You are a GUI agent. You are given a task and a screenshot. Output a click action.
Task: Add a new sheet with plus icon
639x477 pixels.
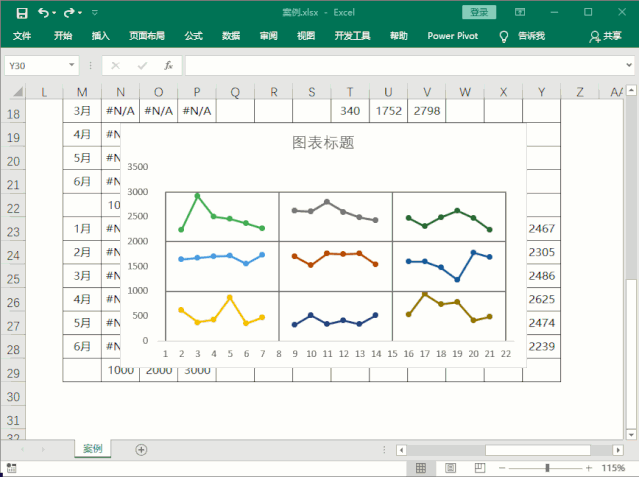(x=141, y=450)
